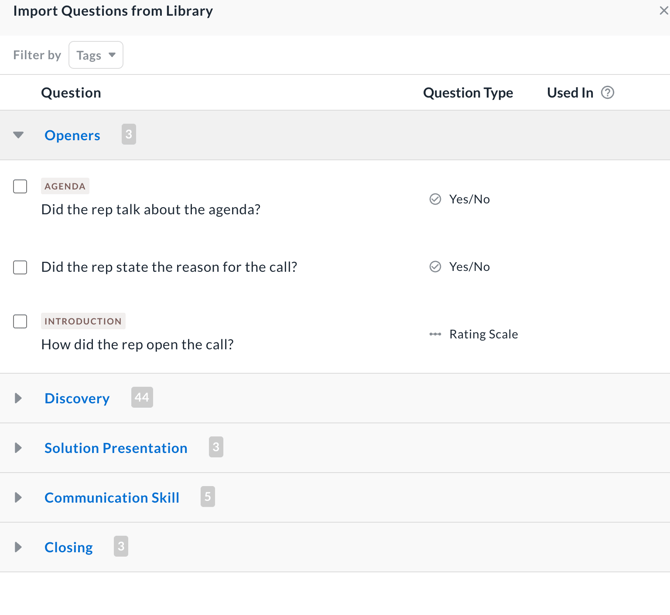Tick the checkbox for how rep opened call
This screenshot has width=670, height=615.
pos(20,321)
